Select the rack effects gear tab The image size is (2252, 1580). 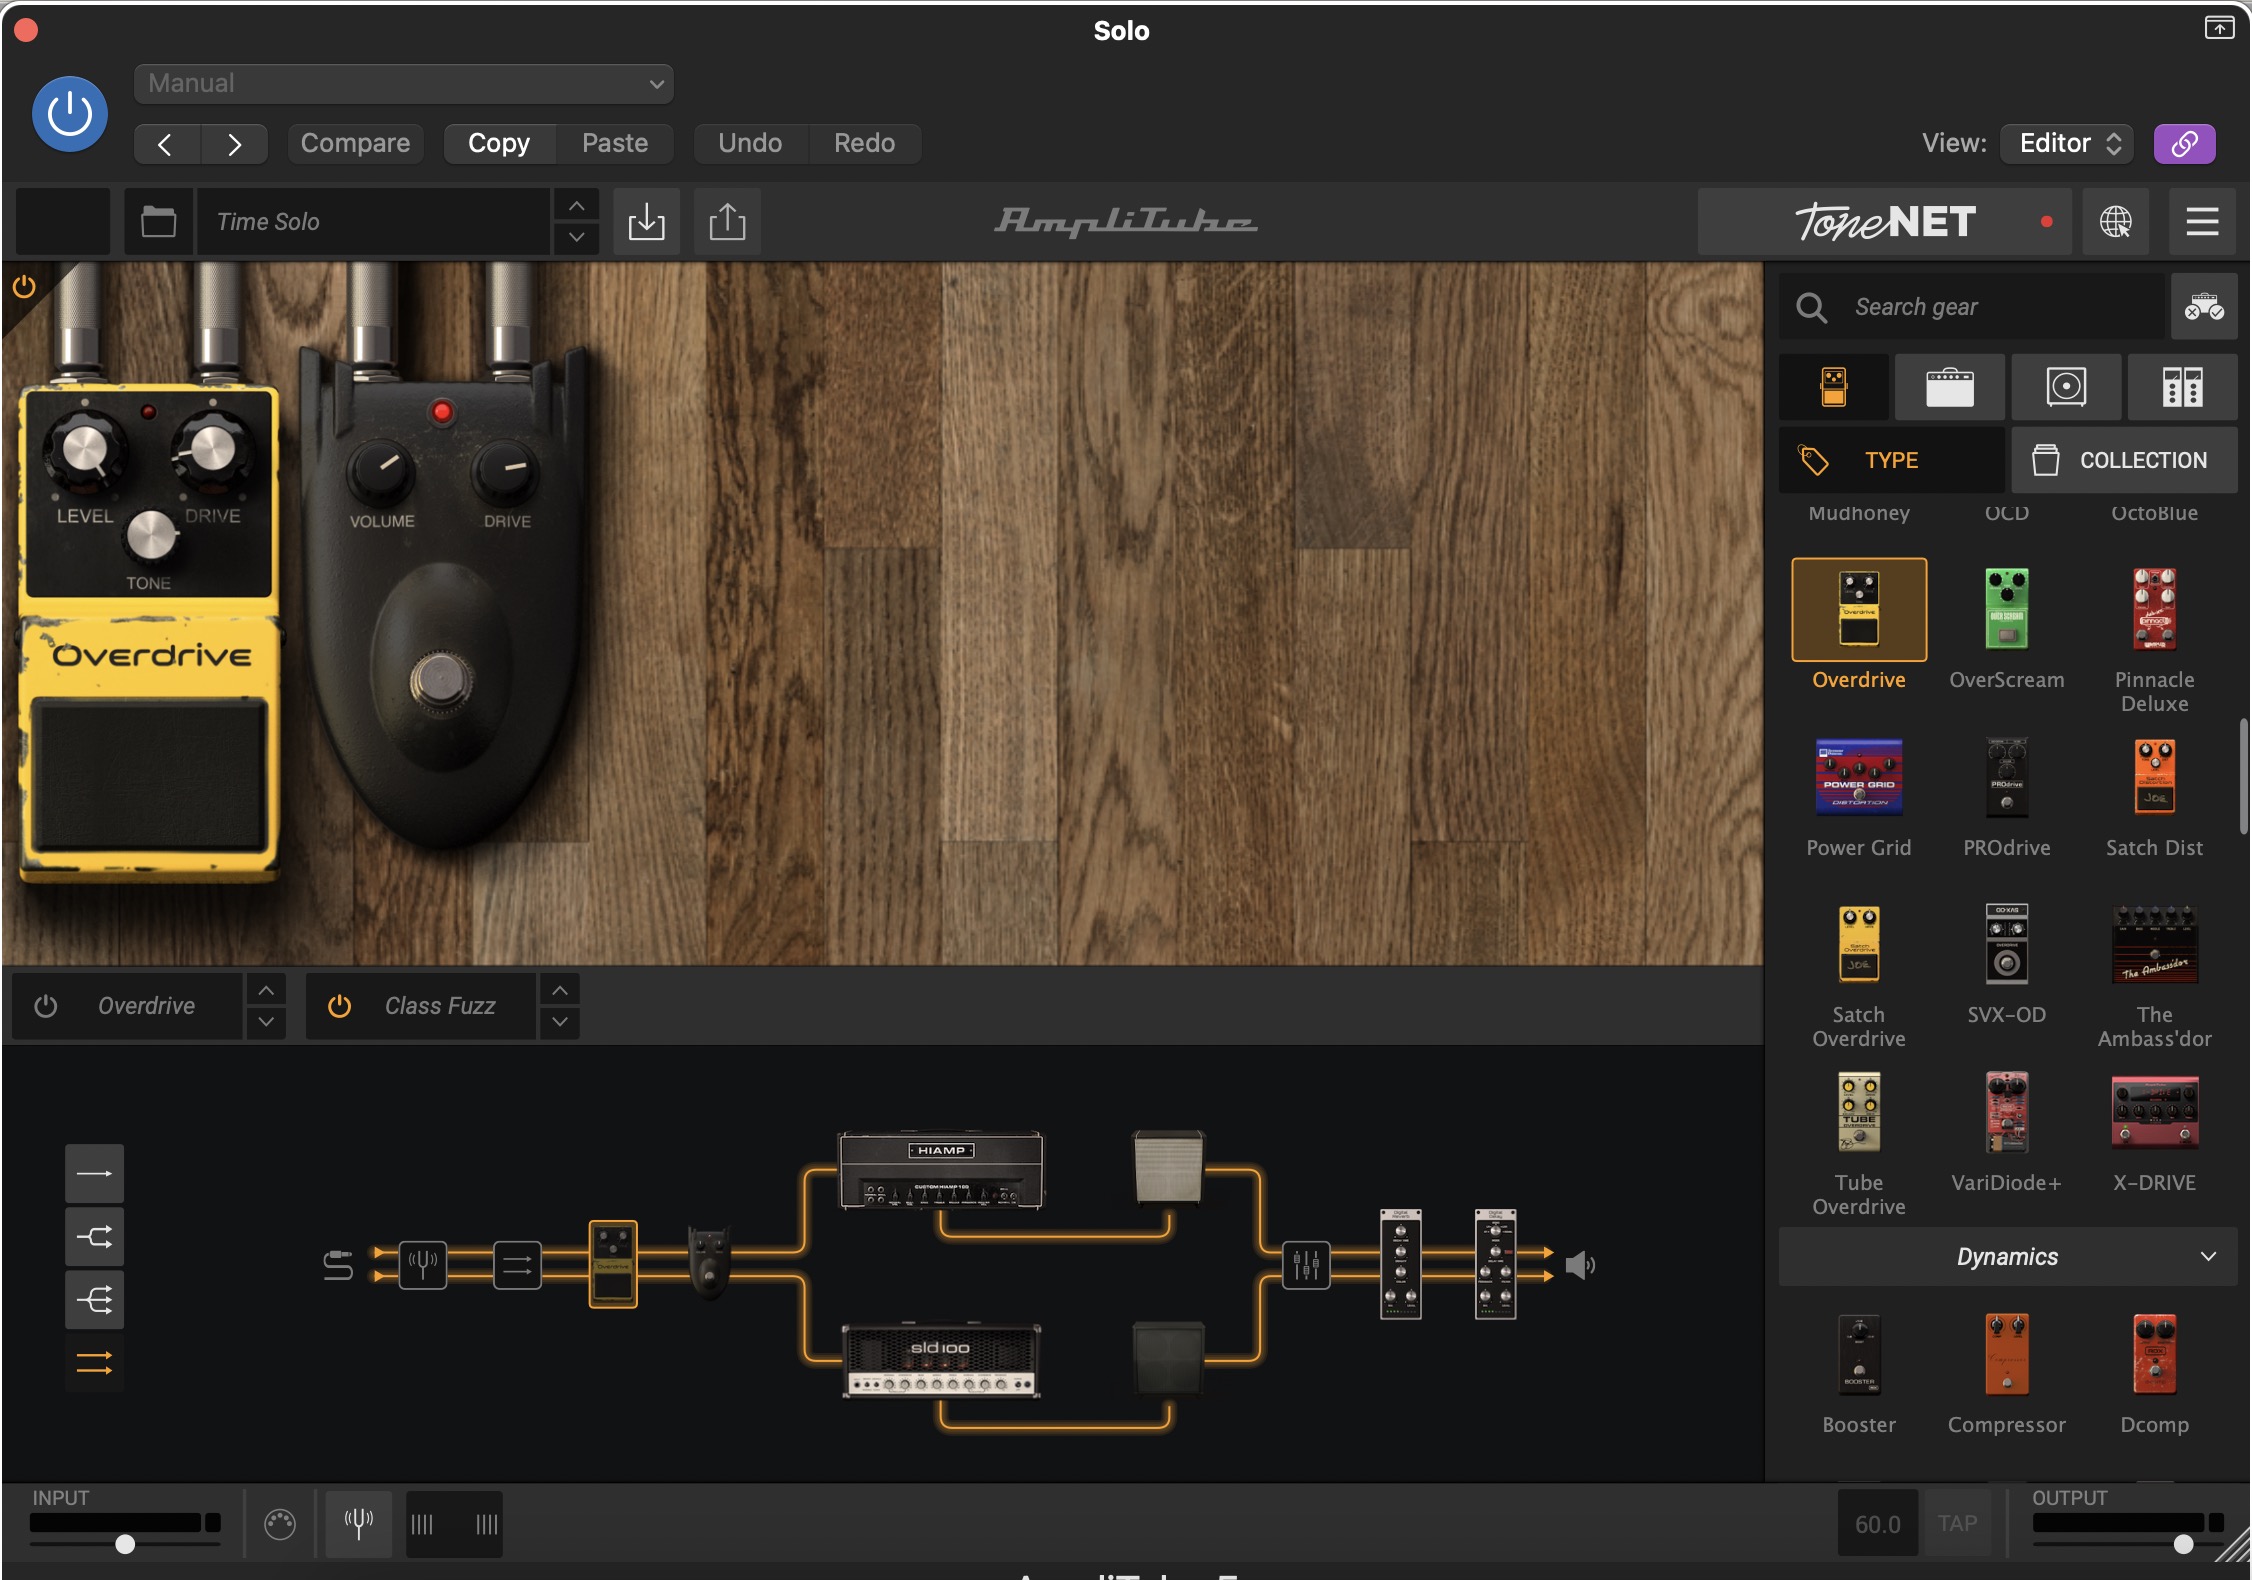coord(2182,387)
